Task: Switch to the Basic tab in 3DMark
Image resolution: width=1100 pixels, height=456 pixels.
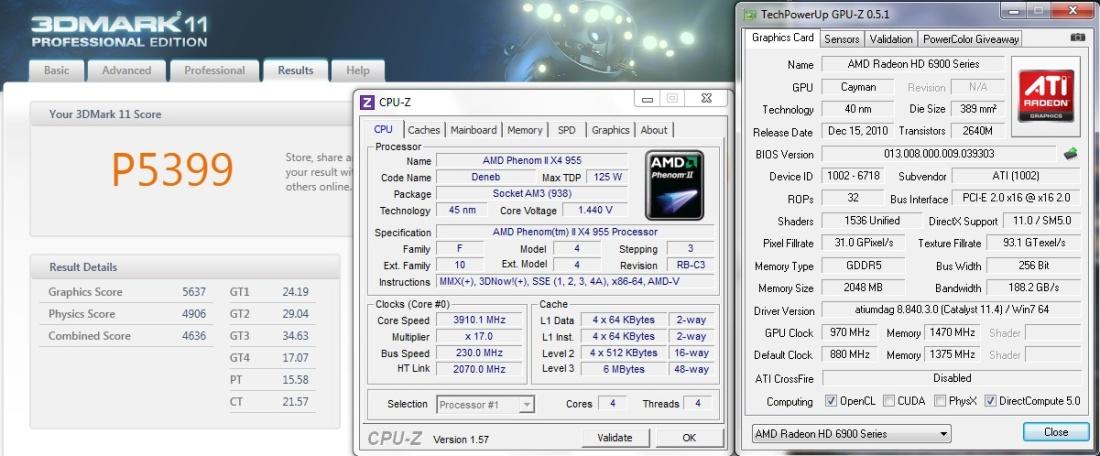Action: pos(57,70)
